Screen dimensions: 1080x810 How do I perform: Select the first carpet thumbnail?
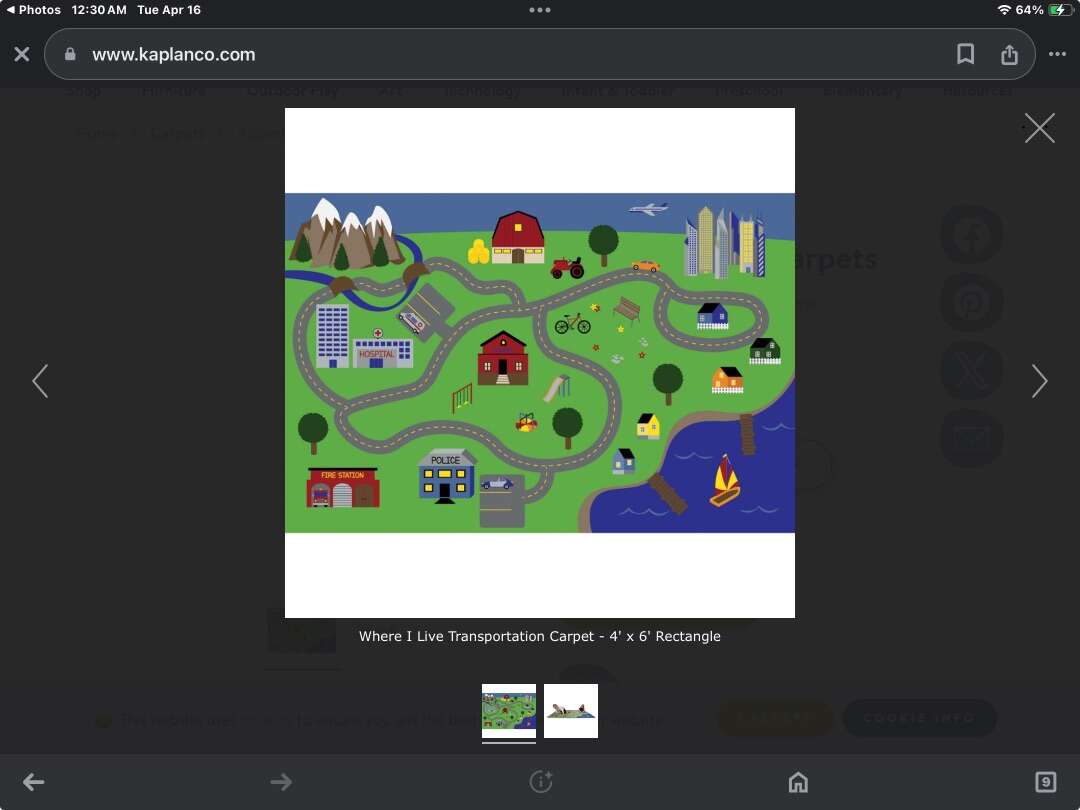[x=509, y=711]
